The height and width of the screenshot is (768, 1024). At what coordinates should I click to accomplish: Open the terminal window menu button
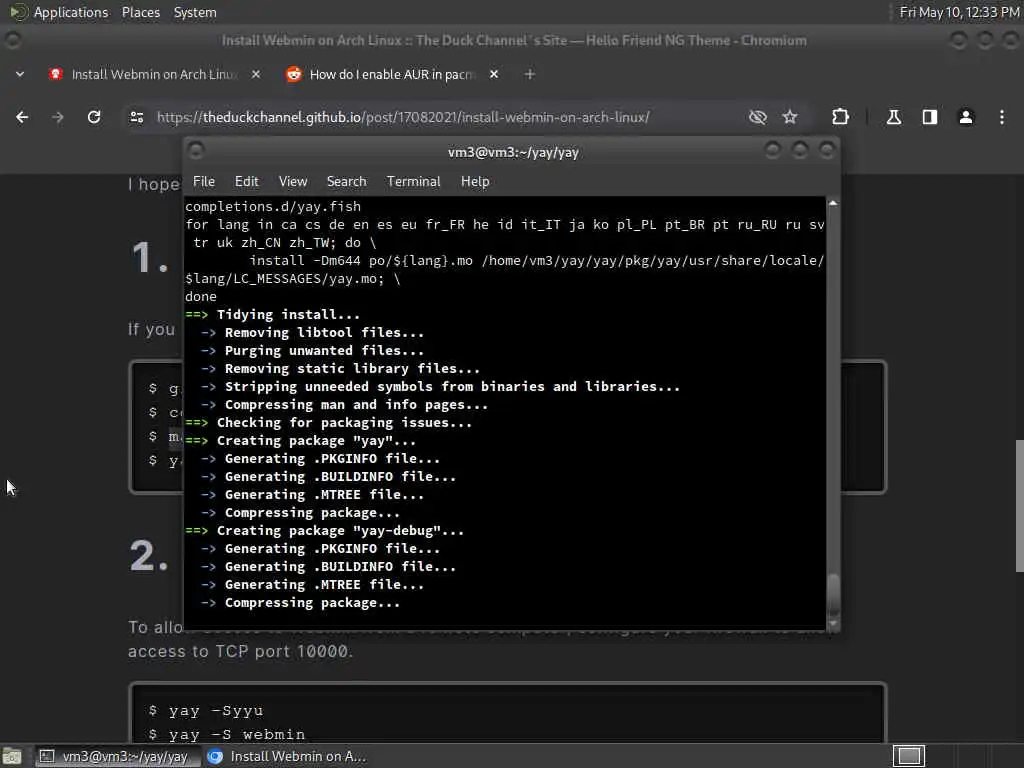pos(196,151)
